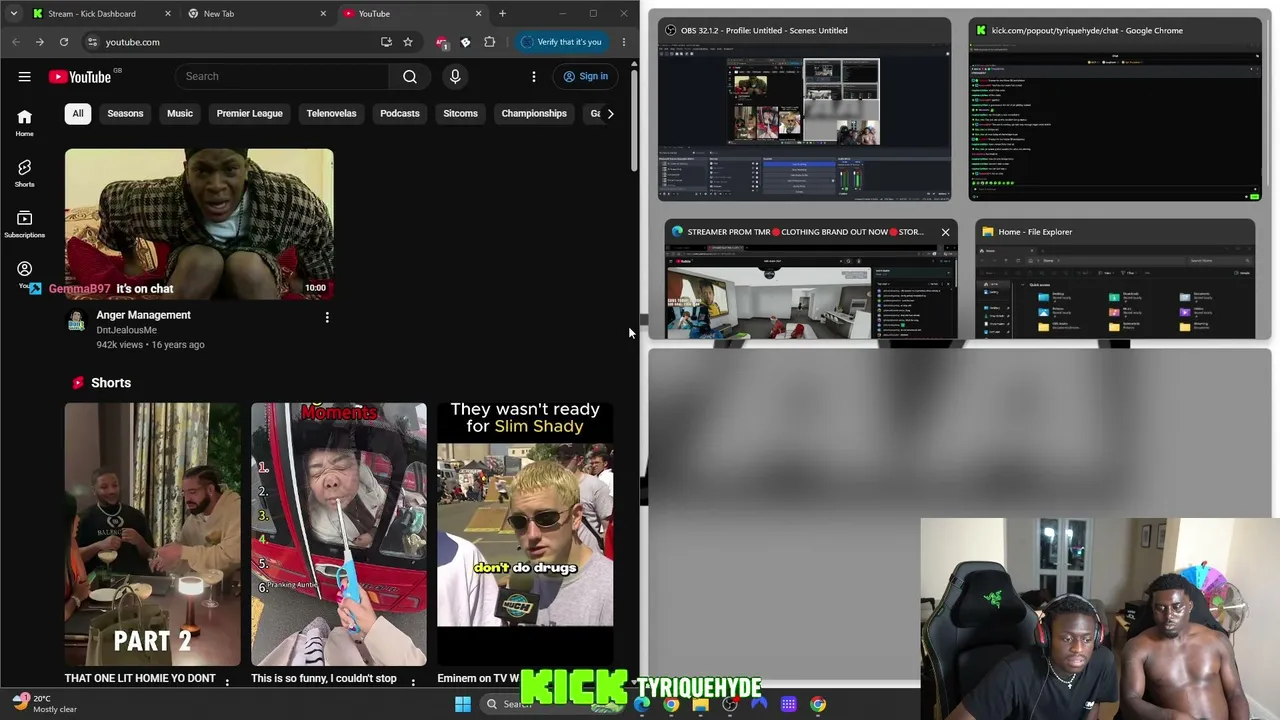Open Subscriptions from the YouTube sidebar
Image resolution: width=1280 pixels, height=720 pixels.
pos(25,224)
